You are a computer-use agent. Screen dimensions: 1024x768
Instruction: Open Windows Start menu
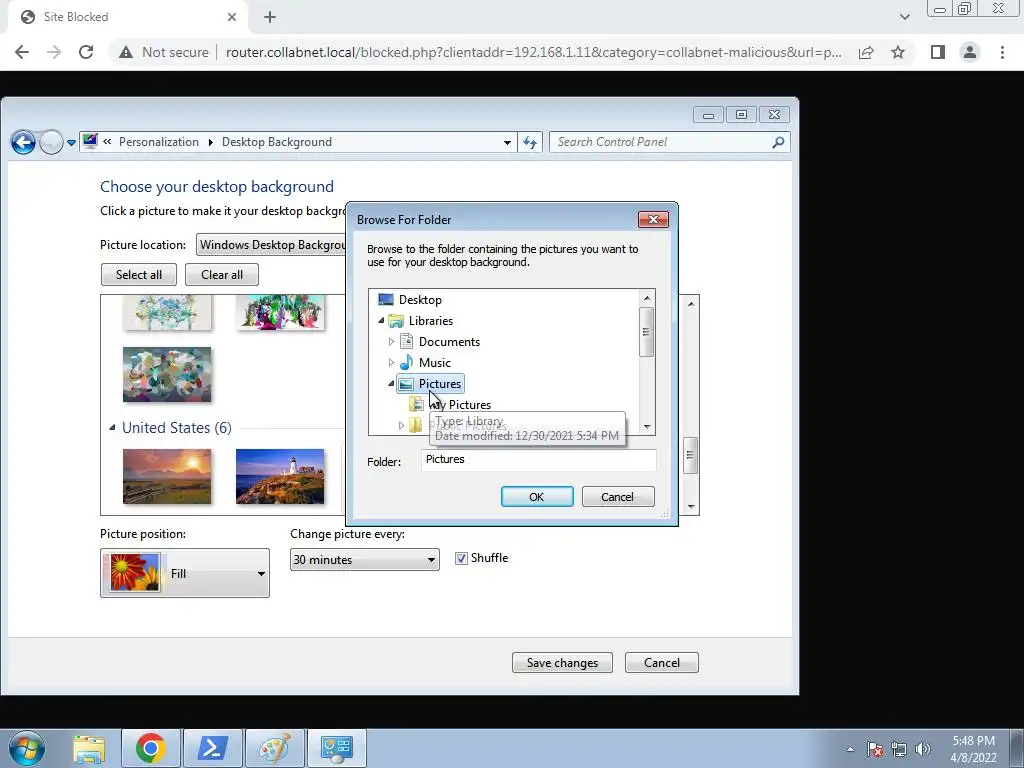tap(26, 748)
